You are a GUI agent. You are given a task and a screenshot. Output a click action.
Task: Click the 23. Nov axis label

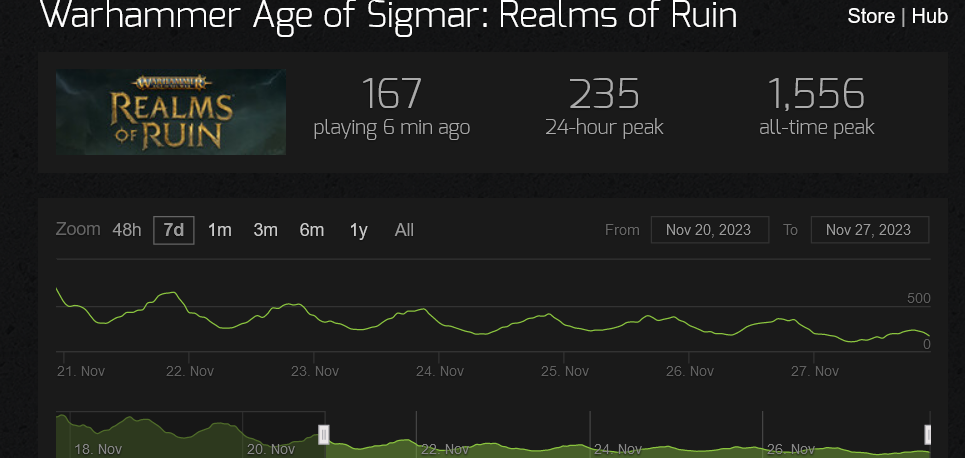click(x=315, y=371)
